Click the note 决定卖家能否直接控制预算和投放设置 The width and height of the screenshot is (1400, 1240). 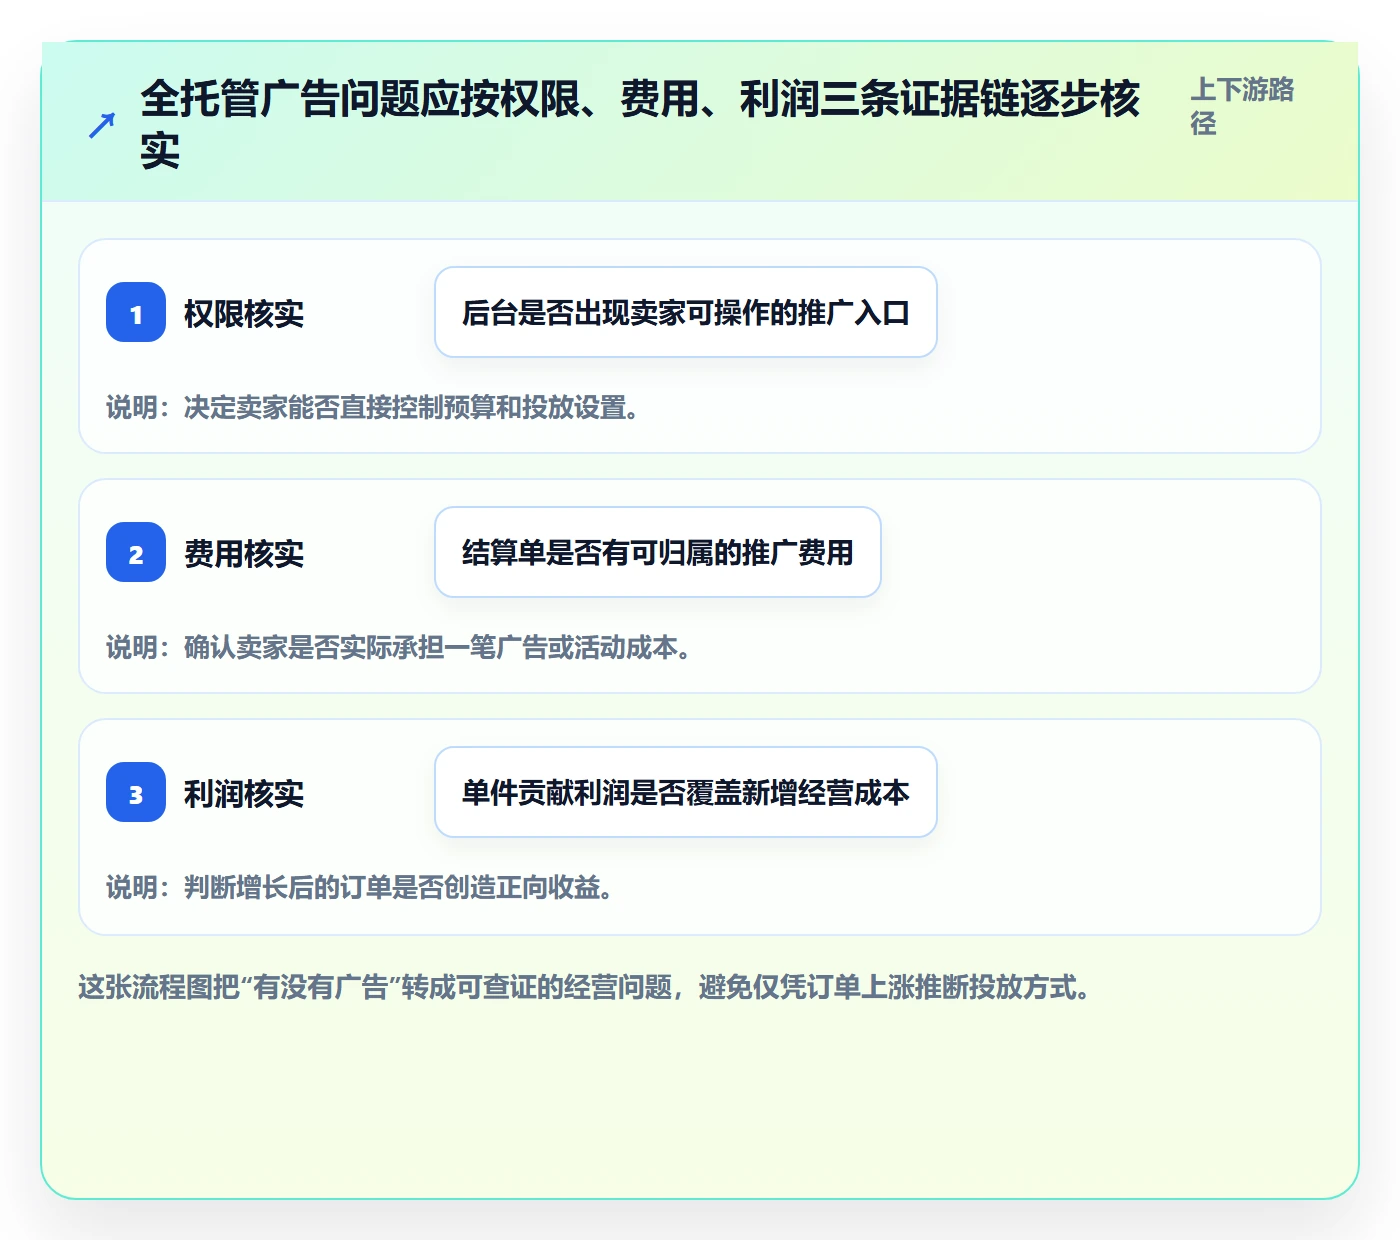click(x=373, y=407)
